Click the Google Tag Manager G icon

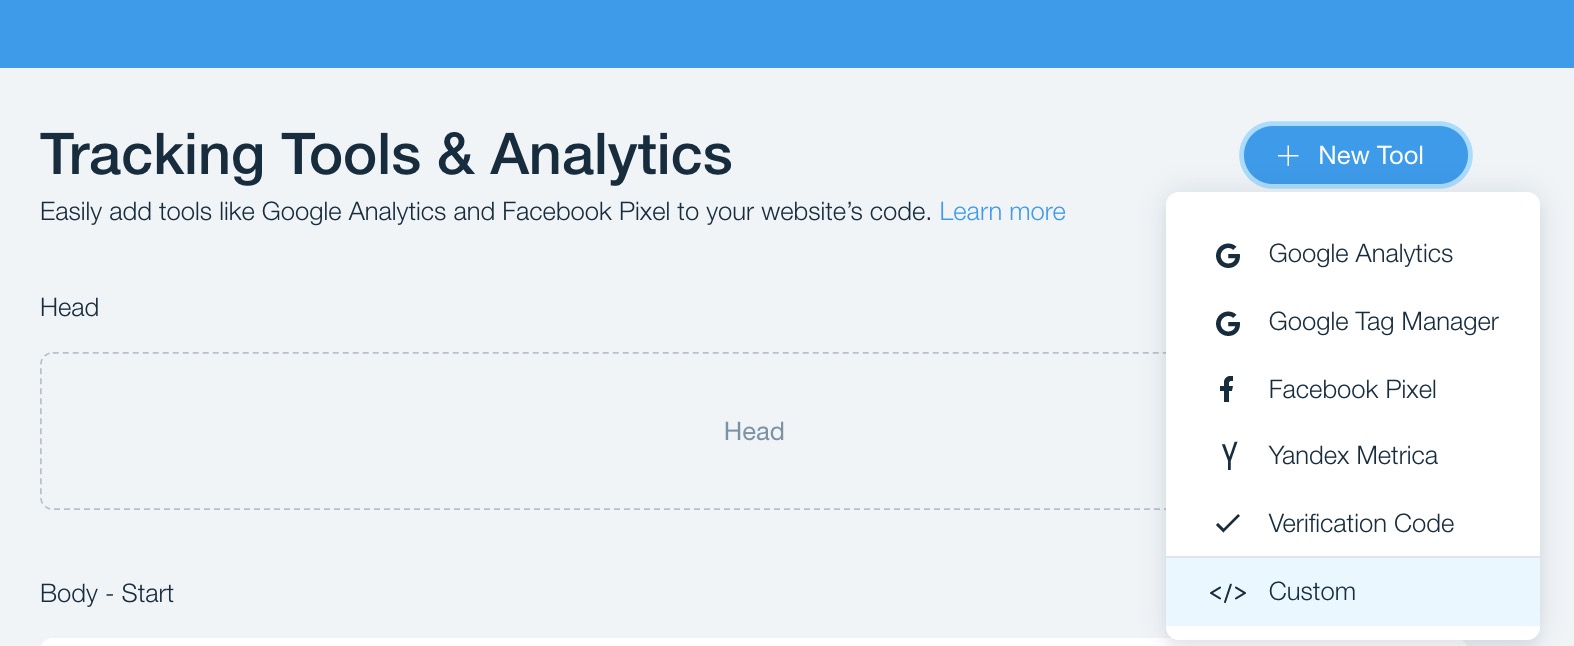[1228, 323]
